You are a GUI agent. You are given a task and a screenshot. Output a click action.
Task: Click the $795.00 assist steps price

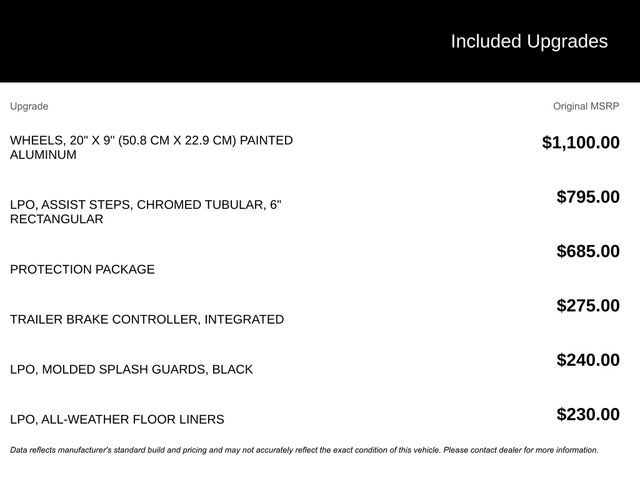pos(588,197)
